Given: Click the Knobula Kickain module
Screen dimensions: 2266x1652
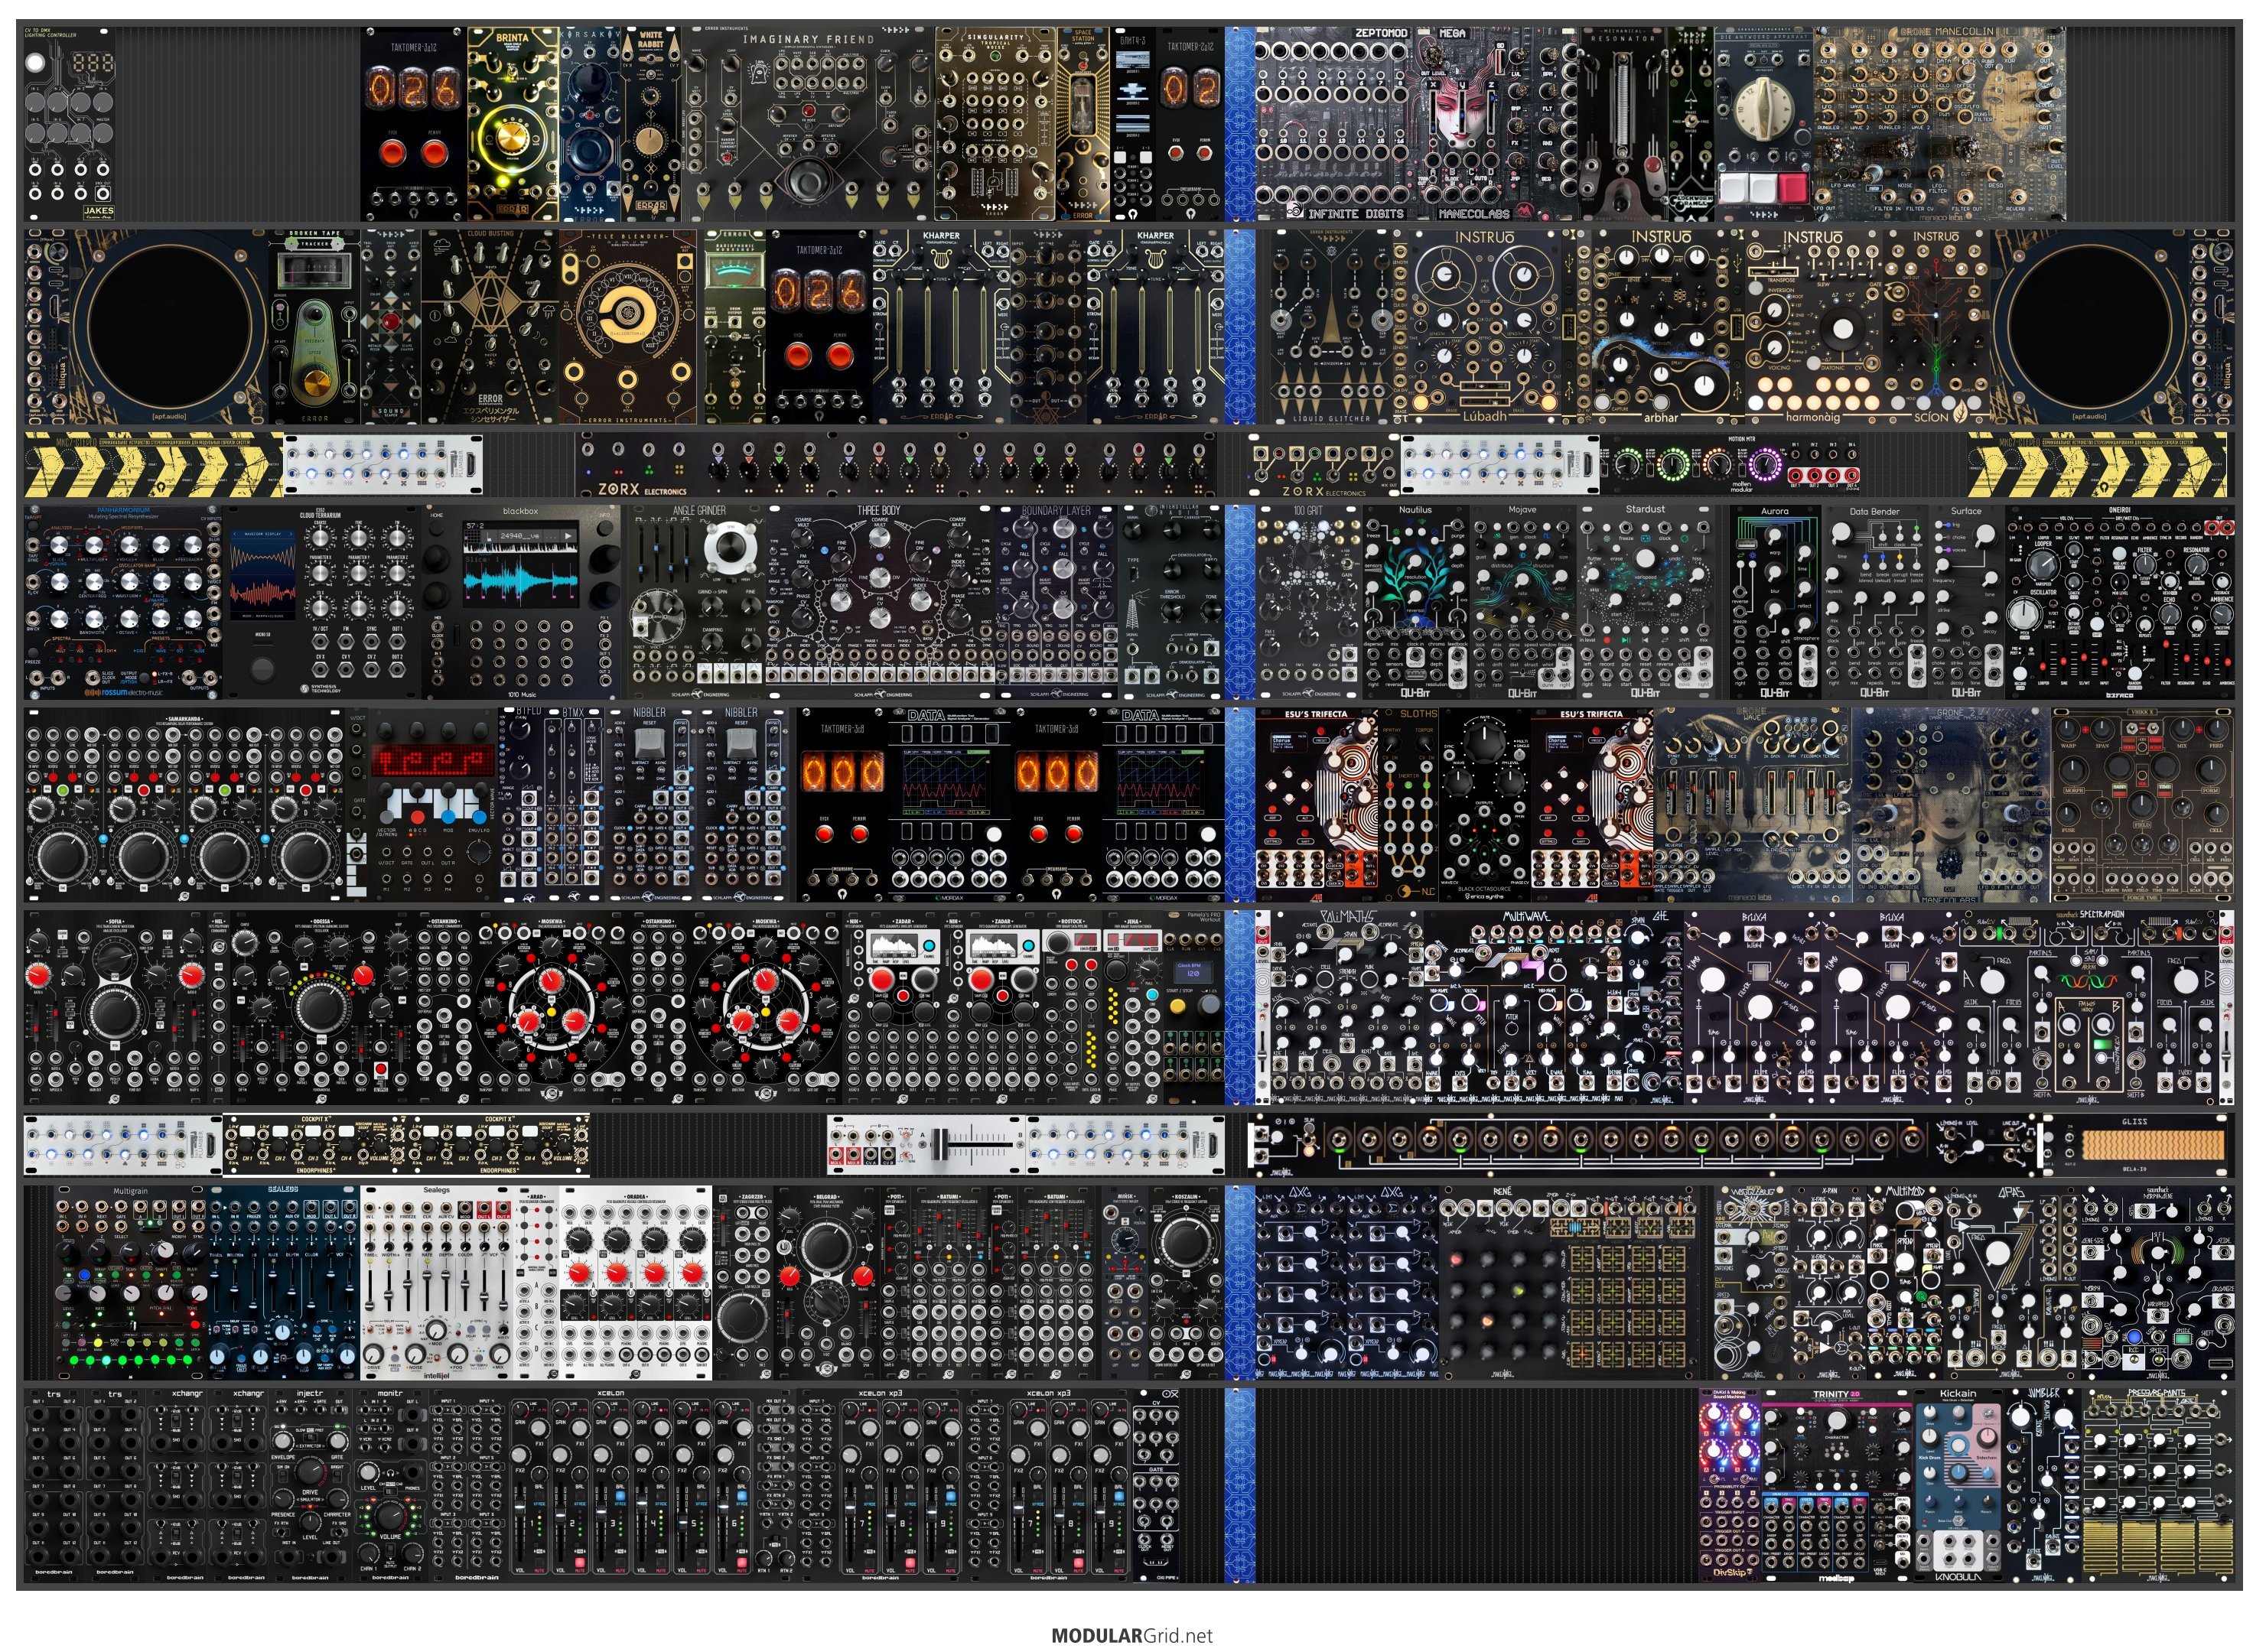Looking at the screenshot, I should click(x=1958, y=1486).
